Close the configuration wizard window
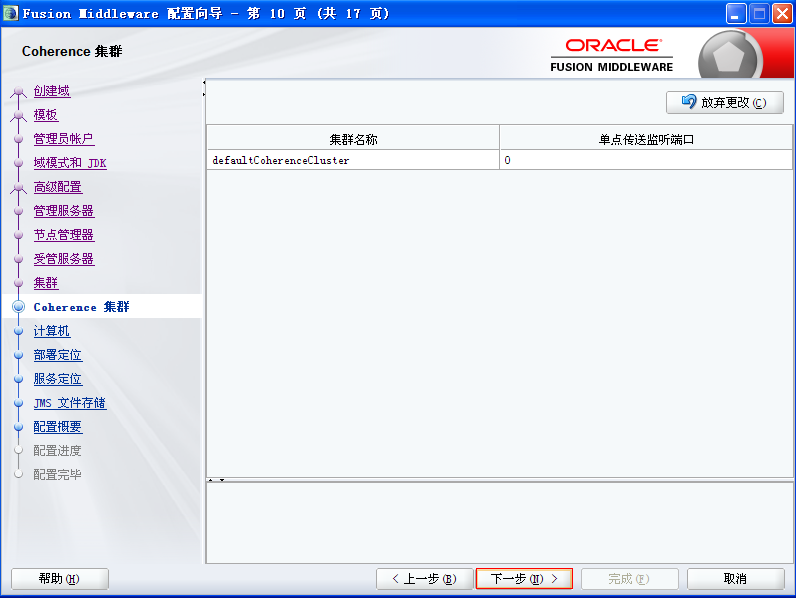The width and height of the screenshot is (796, 598). coord(782,14)
